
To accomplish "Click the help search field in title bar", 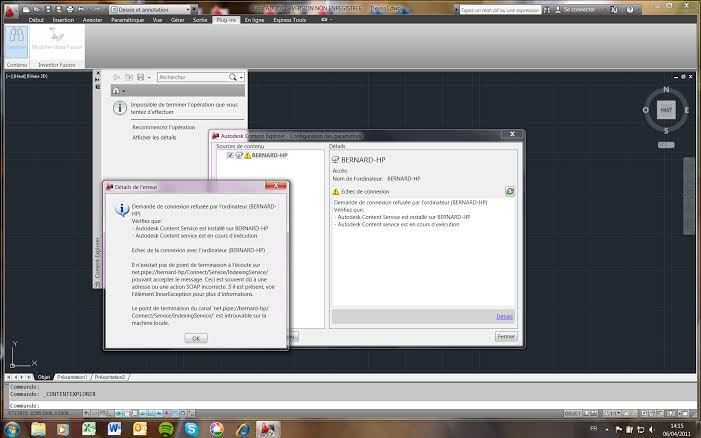I will [x=500, y=9].
